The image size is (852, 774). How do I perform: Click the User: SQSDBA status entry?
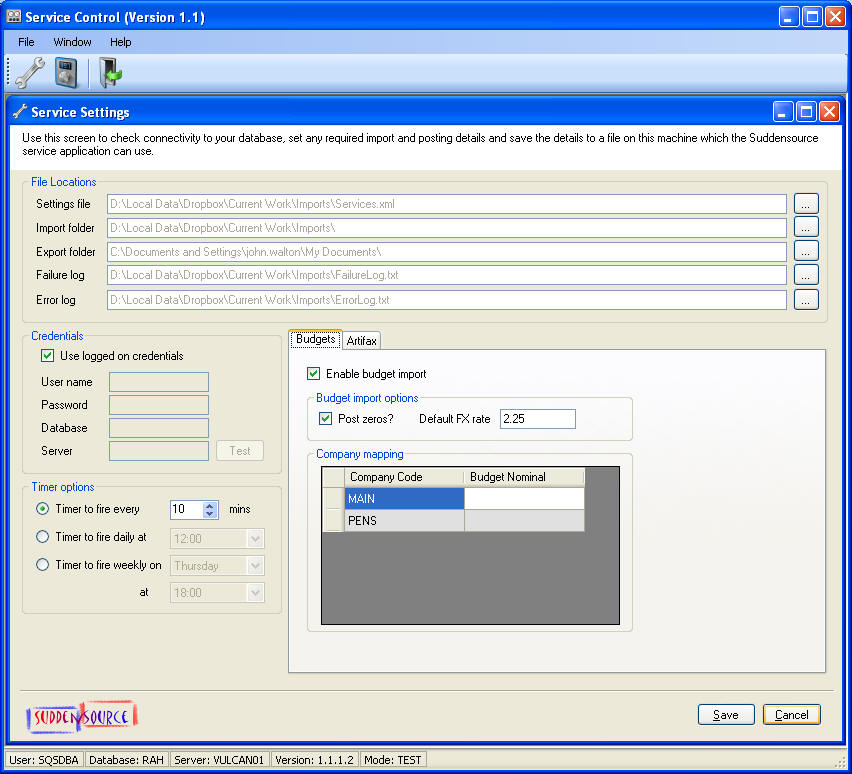pyautogui.click(x=44, y=760)
